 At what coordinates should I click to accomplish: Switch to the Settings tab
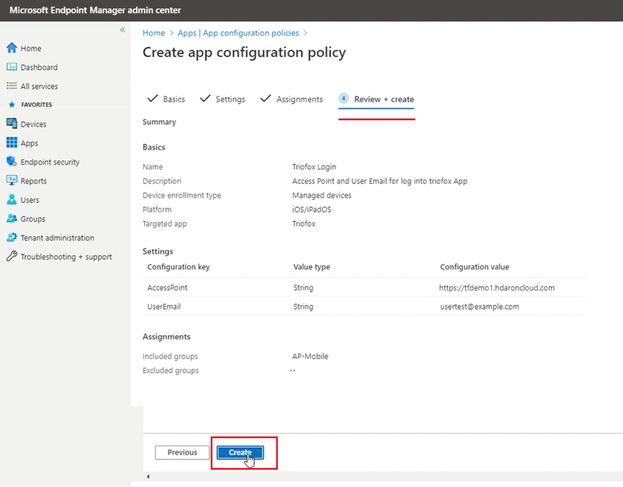(x=230, y=99)
